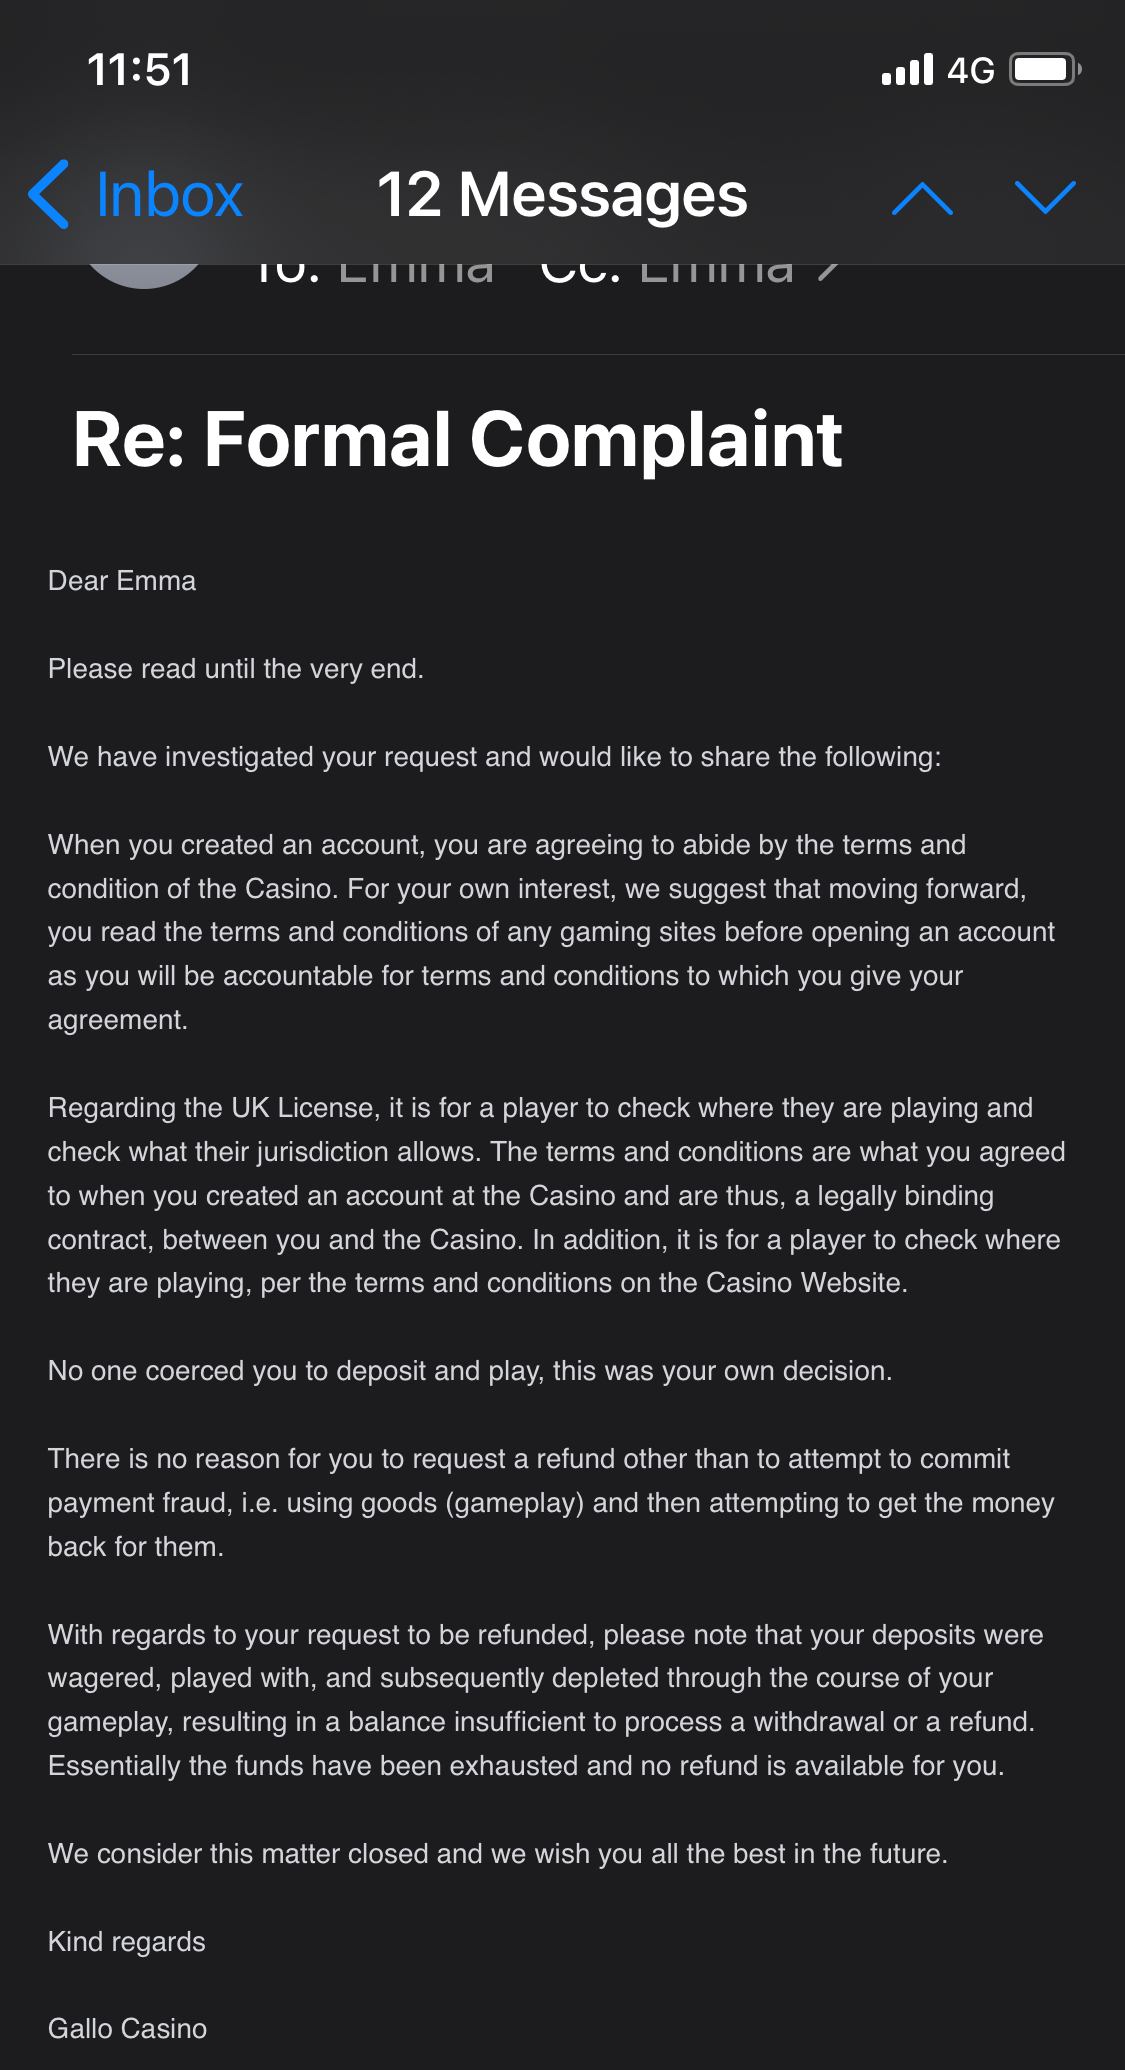
Task: Go to the next message with down arrow
Action: pos(1045,197)
